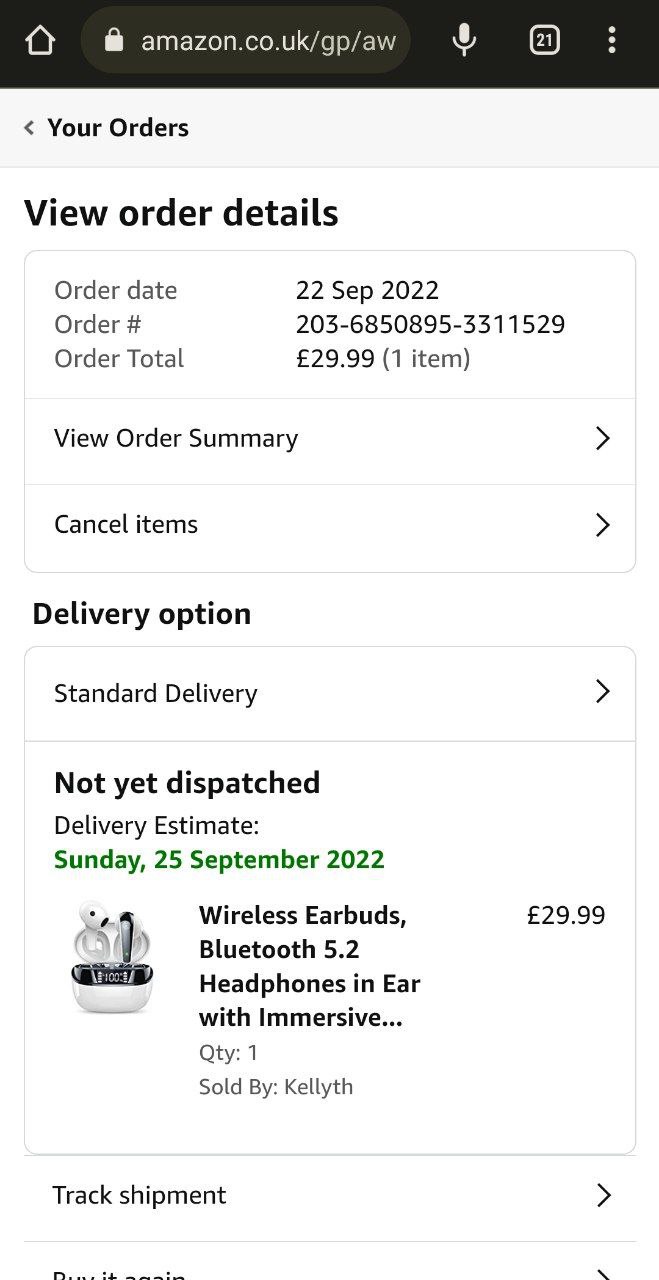The image size is (659, 1280).
Task: Open View Order Summary
Action: pos(176,439)
